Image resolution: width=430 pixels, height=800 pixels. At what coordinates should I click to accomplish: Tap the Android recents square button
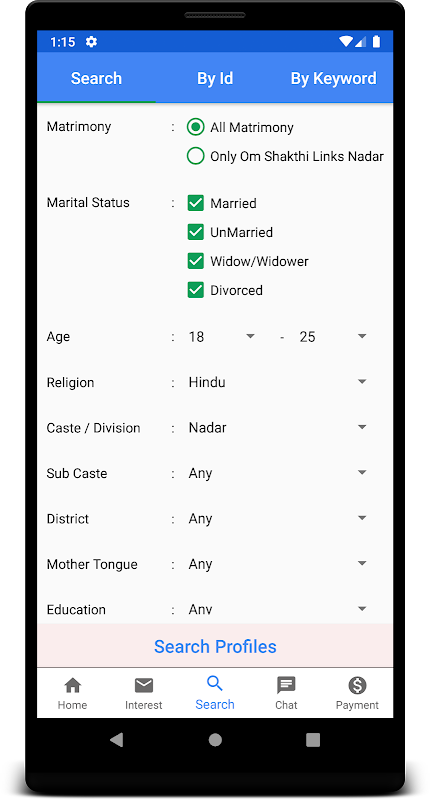coord(313,740)
